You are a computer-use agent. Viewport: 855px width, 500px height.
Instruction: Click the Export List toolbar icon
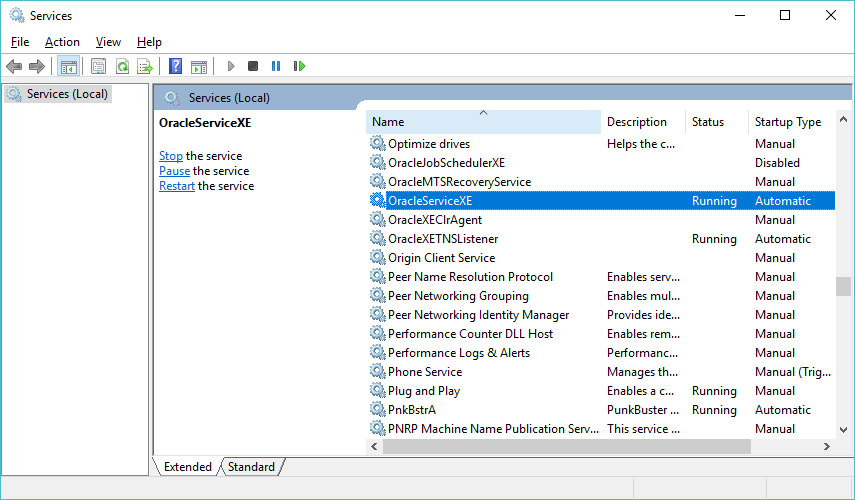point(145,67)
